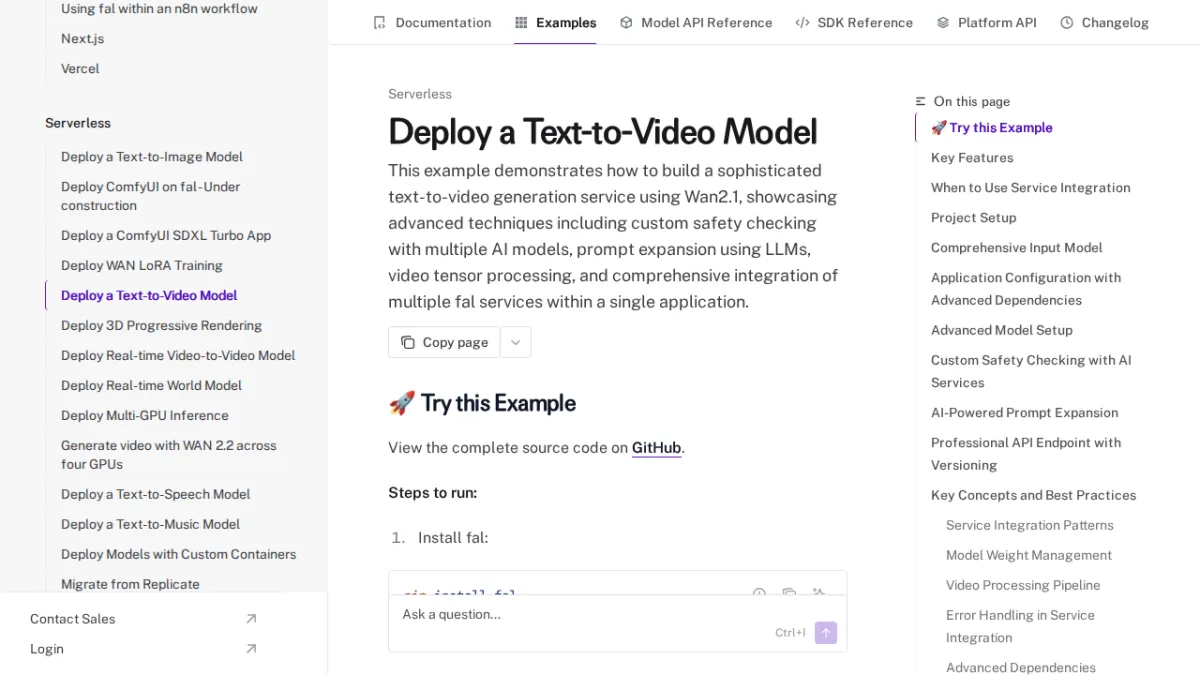Jump to Key Concepts and Best Practices

1033,495
